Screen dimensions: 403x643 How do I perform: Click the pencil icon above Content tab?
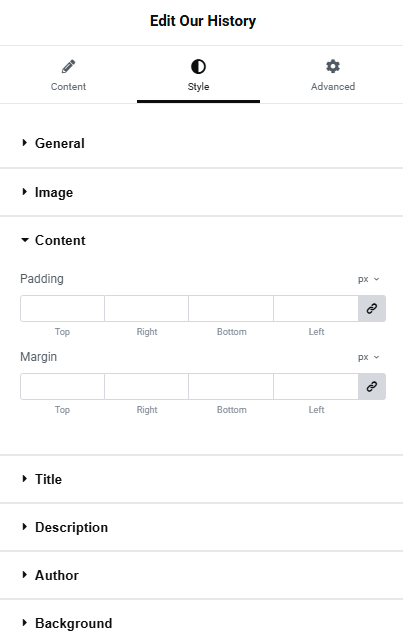click(68, 66)
